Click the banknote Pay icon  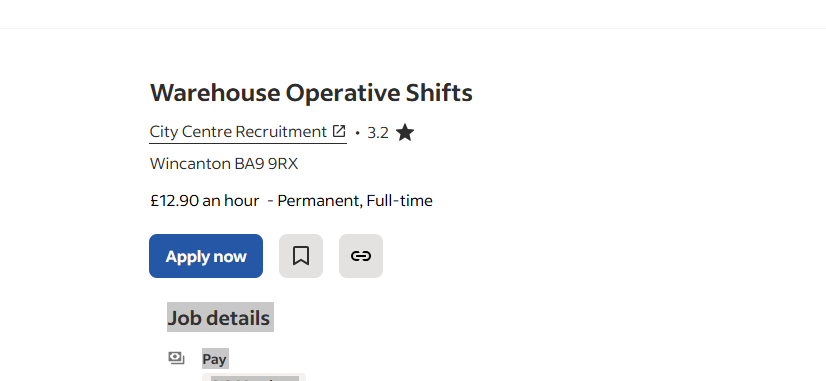pos(176,358)
